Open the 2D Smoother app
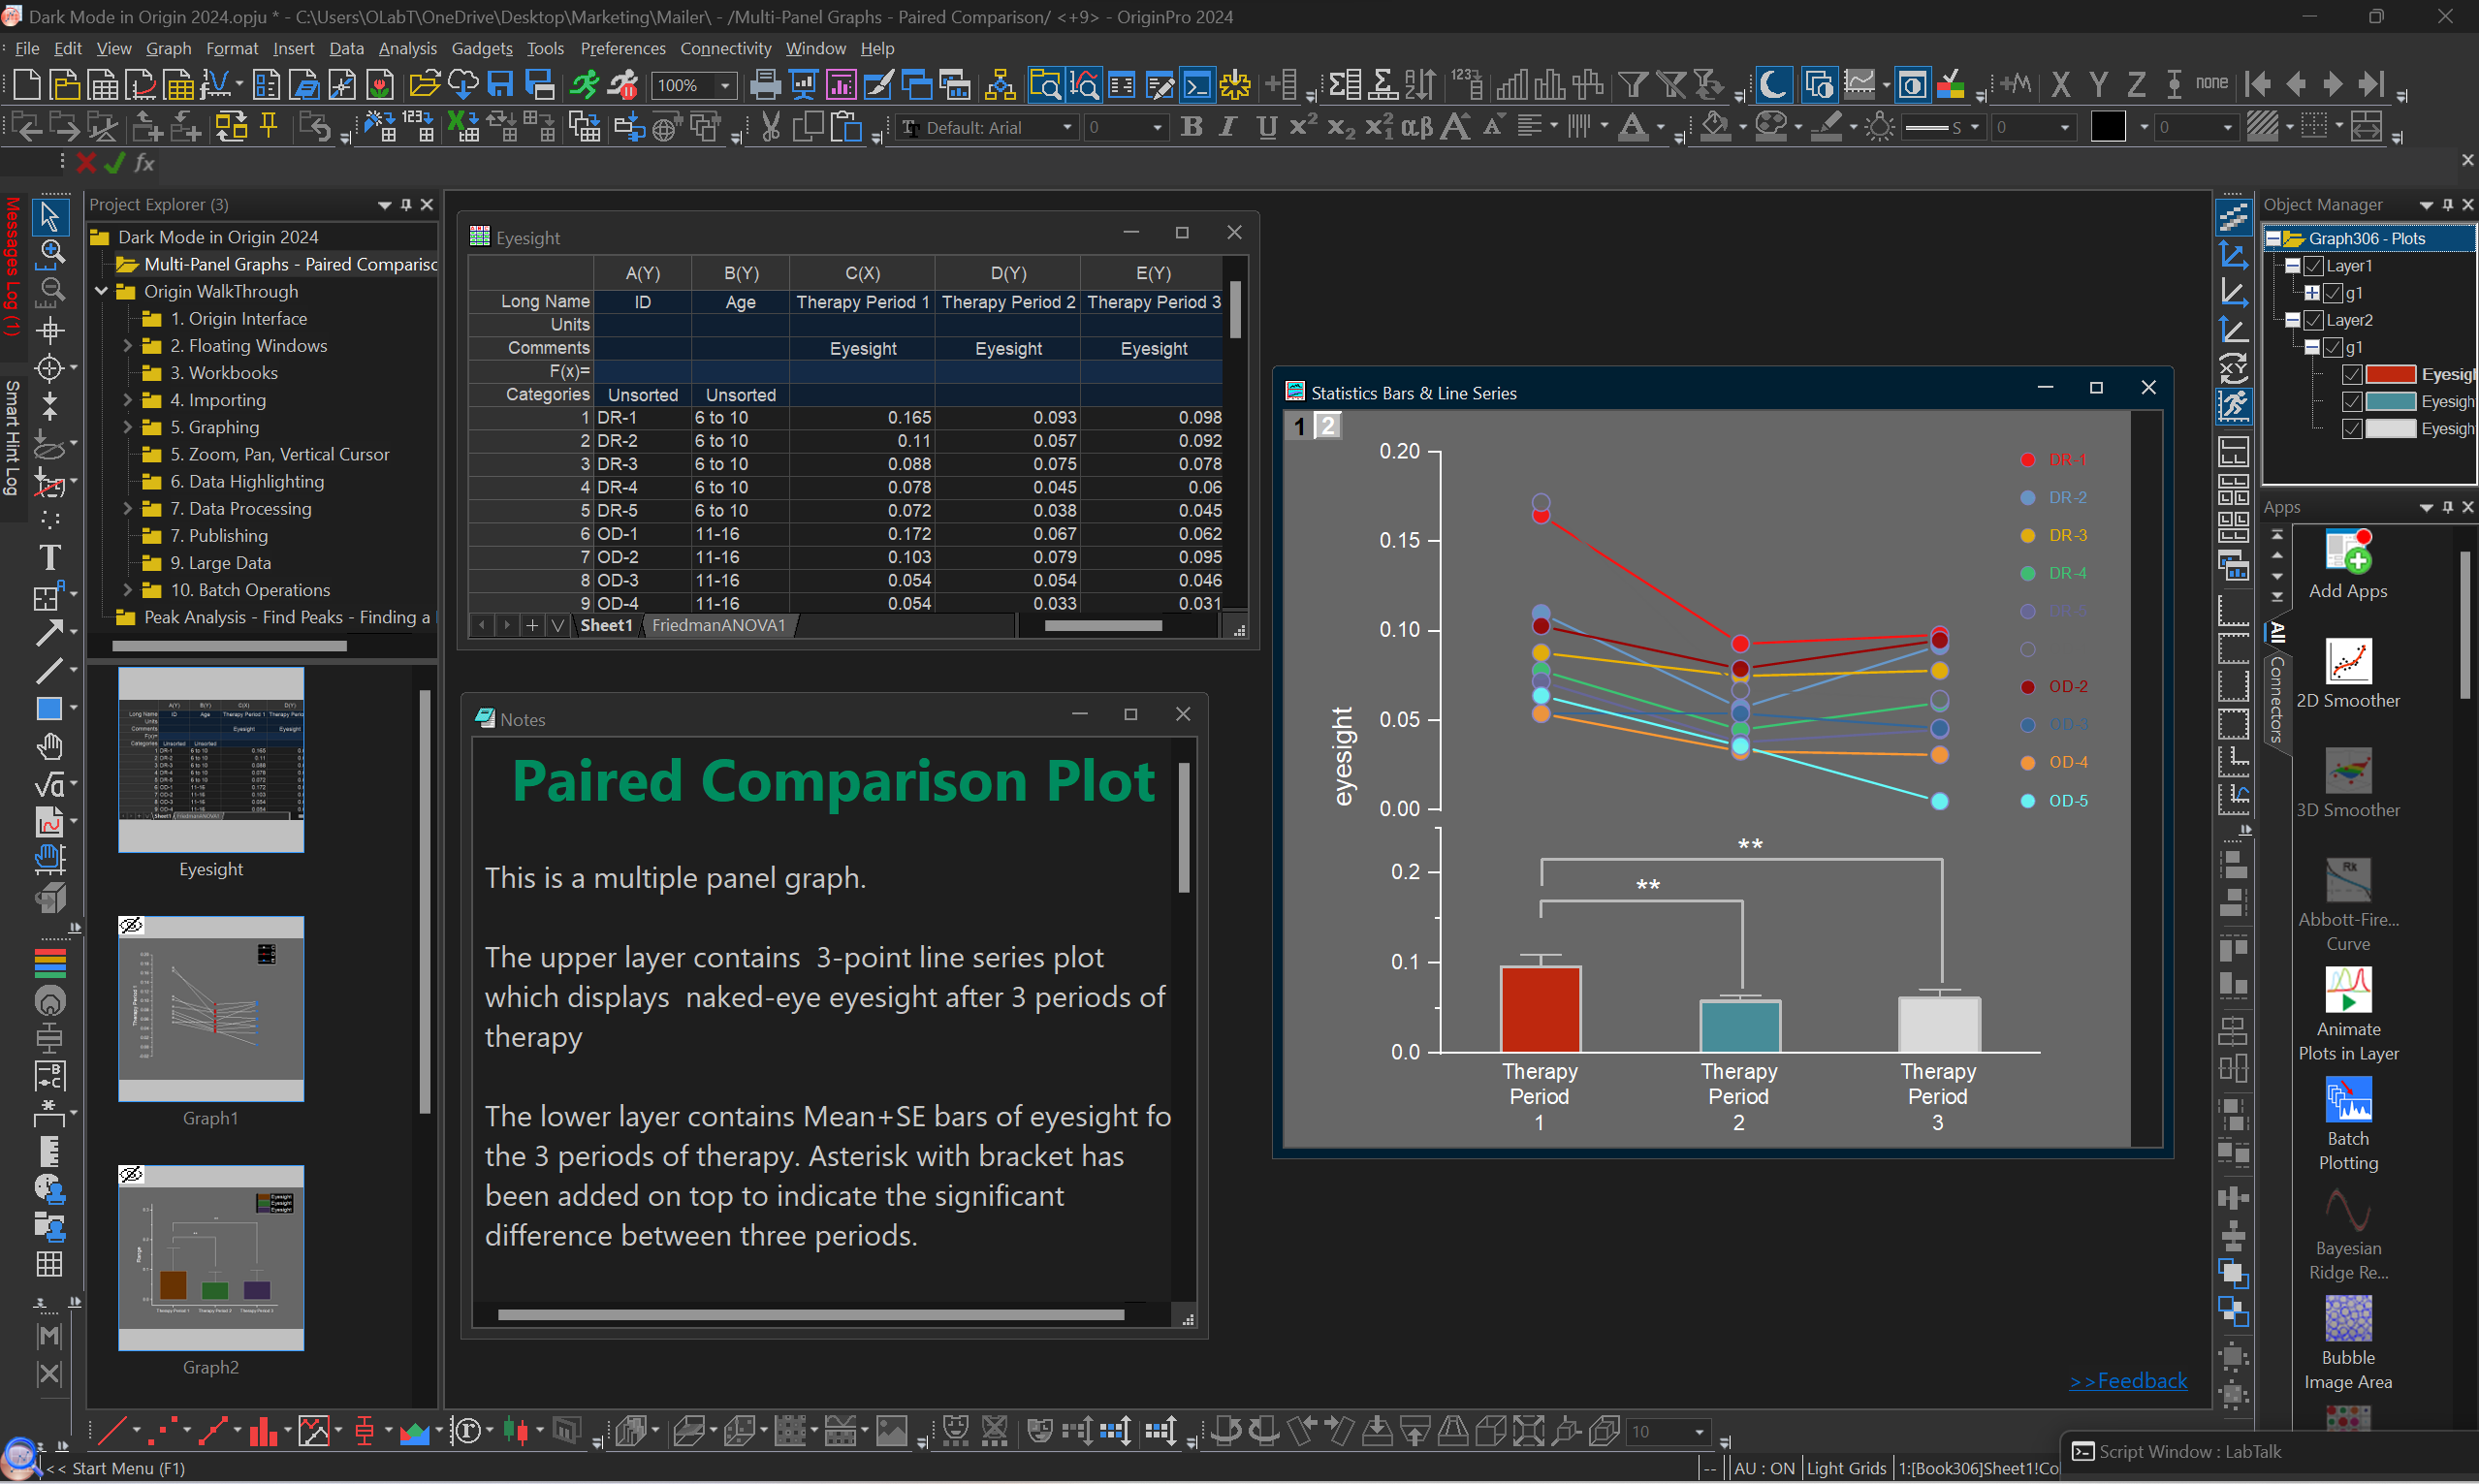 pyautogui.click(x=2347, y=663)
